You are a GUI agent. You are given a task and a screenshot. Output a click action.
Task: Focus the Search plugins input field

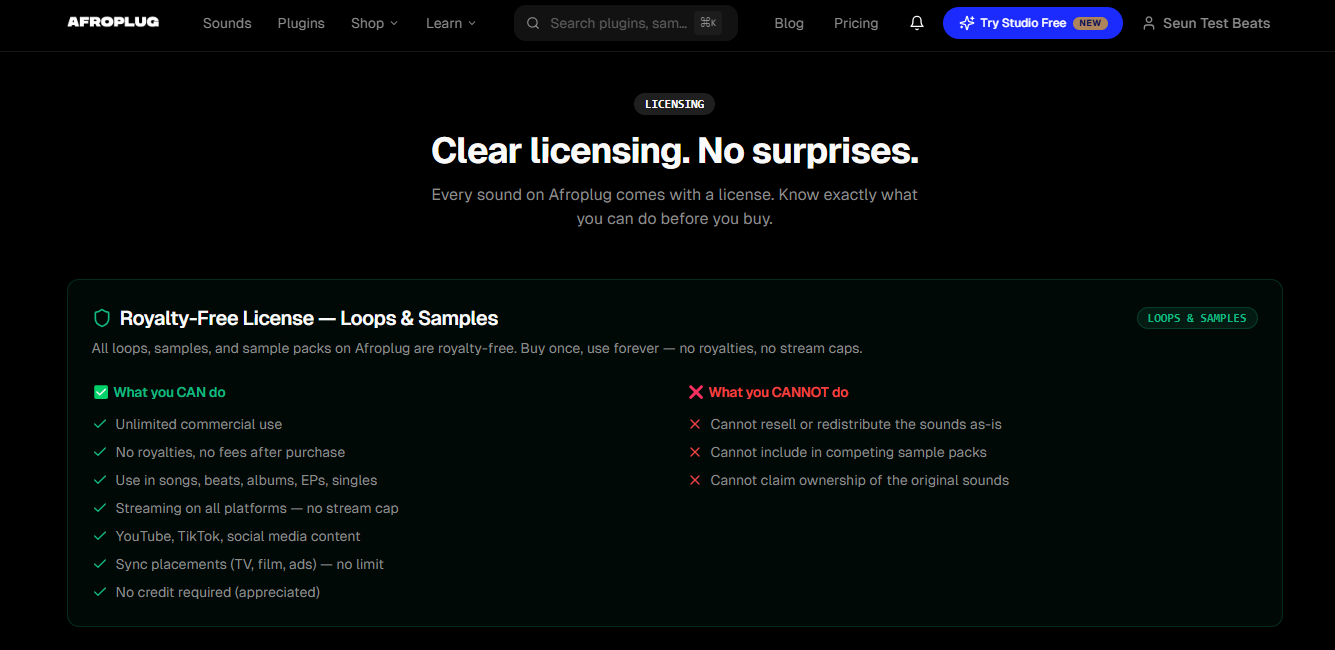pos(615,23)
